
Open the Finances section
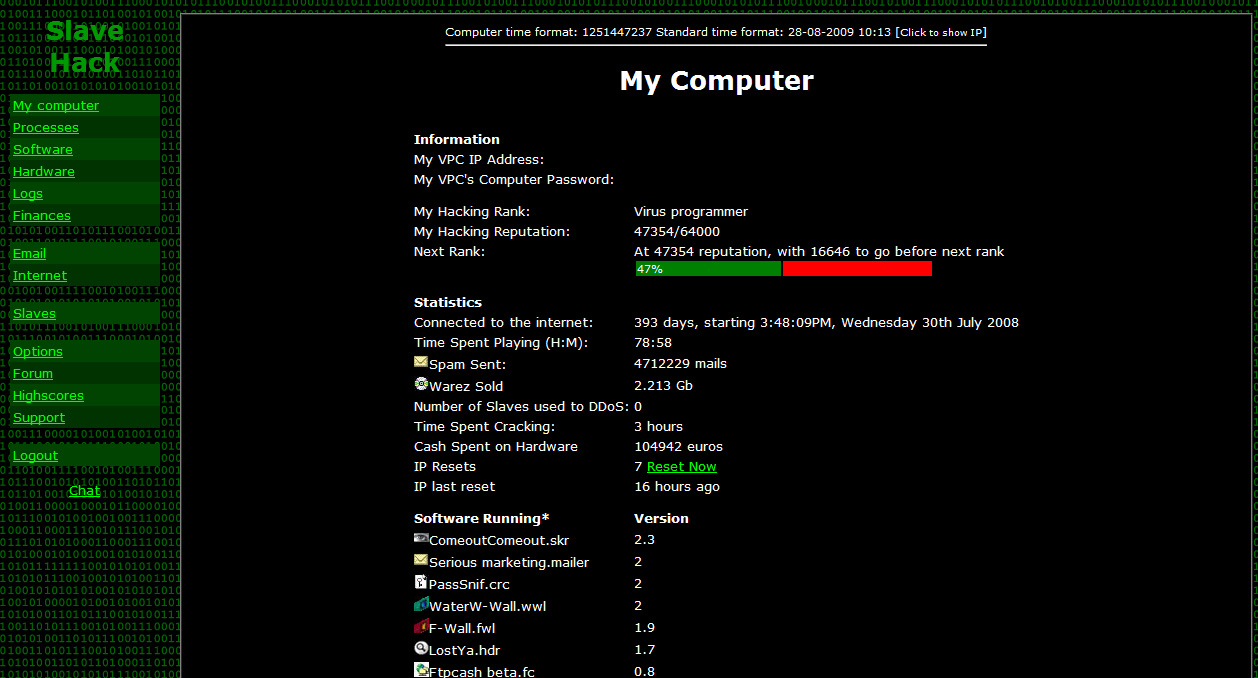(x=41, y=215)
